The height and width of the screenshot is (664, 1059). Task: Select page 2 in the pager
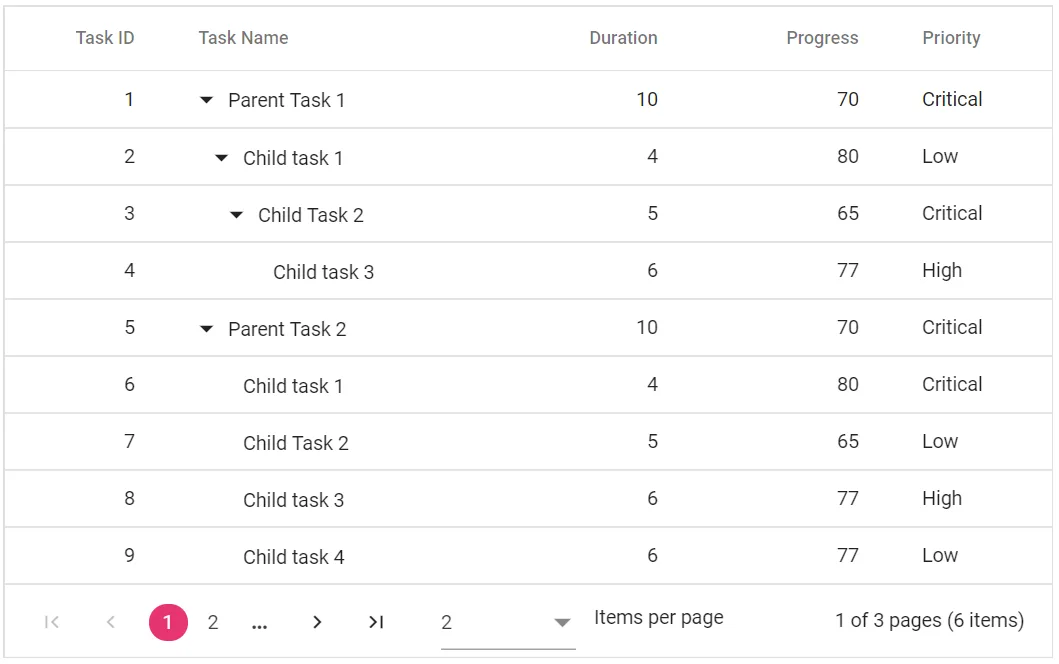[212, 621]
